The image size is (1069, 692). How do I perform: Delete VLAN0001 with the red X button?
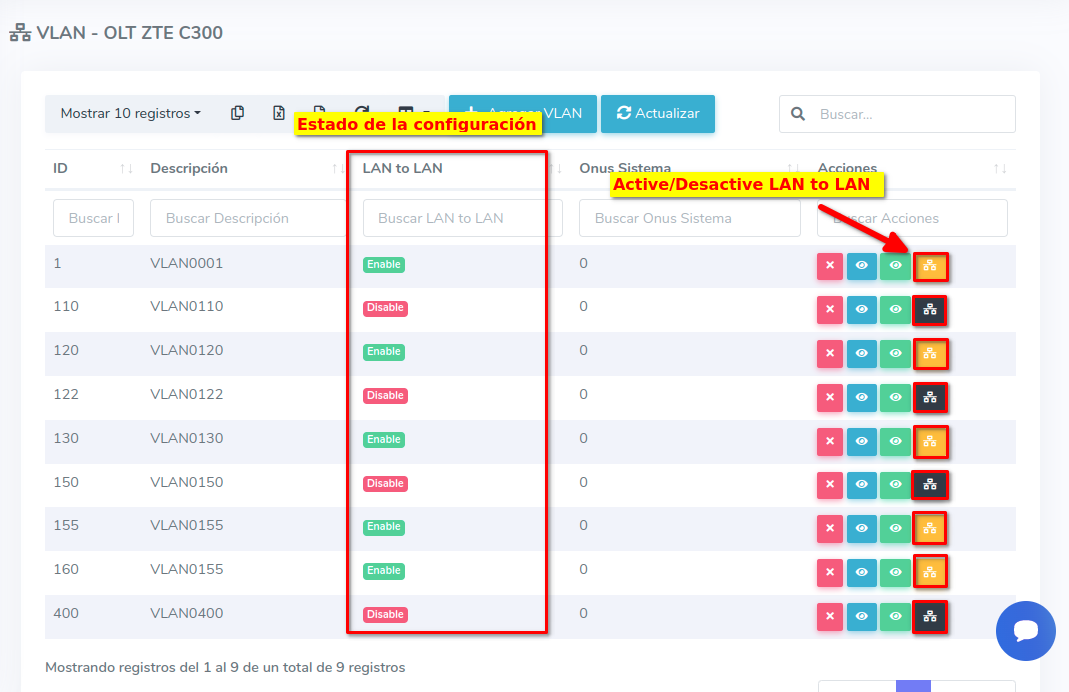[830, 266]
